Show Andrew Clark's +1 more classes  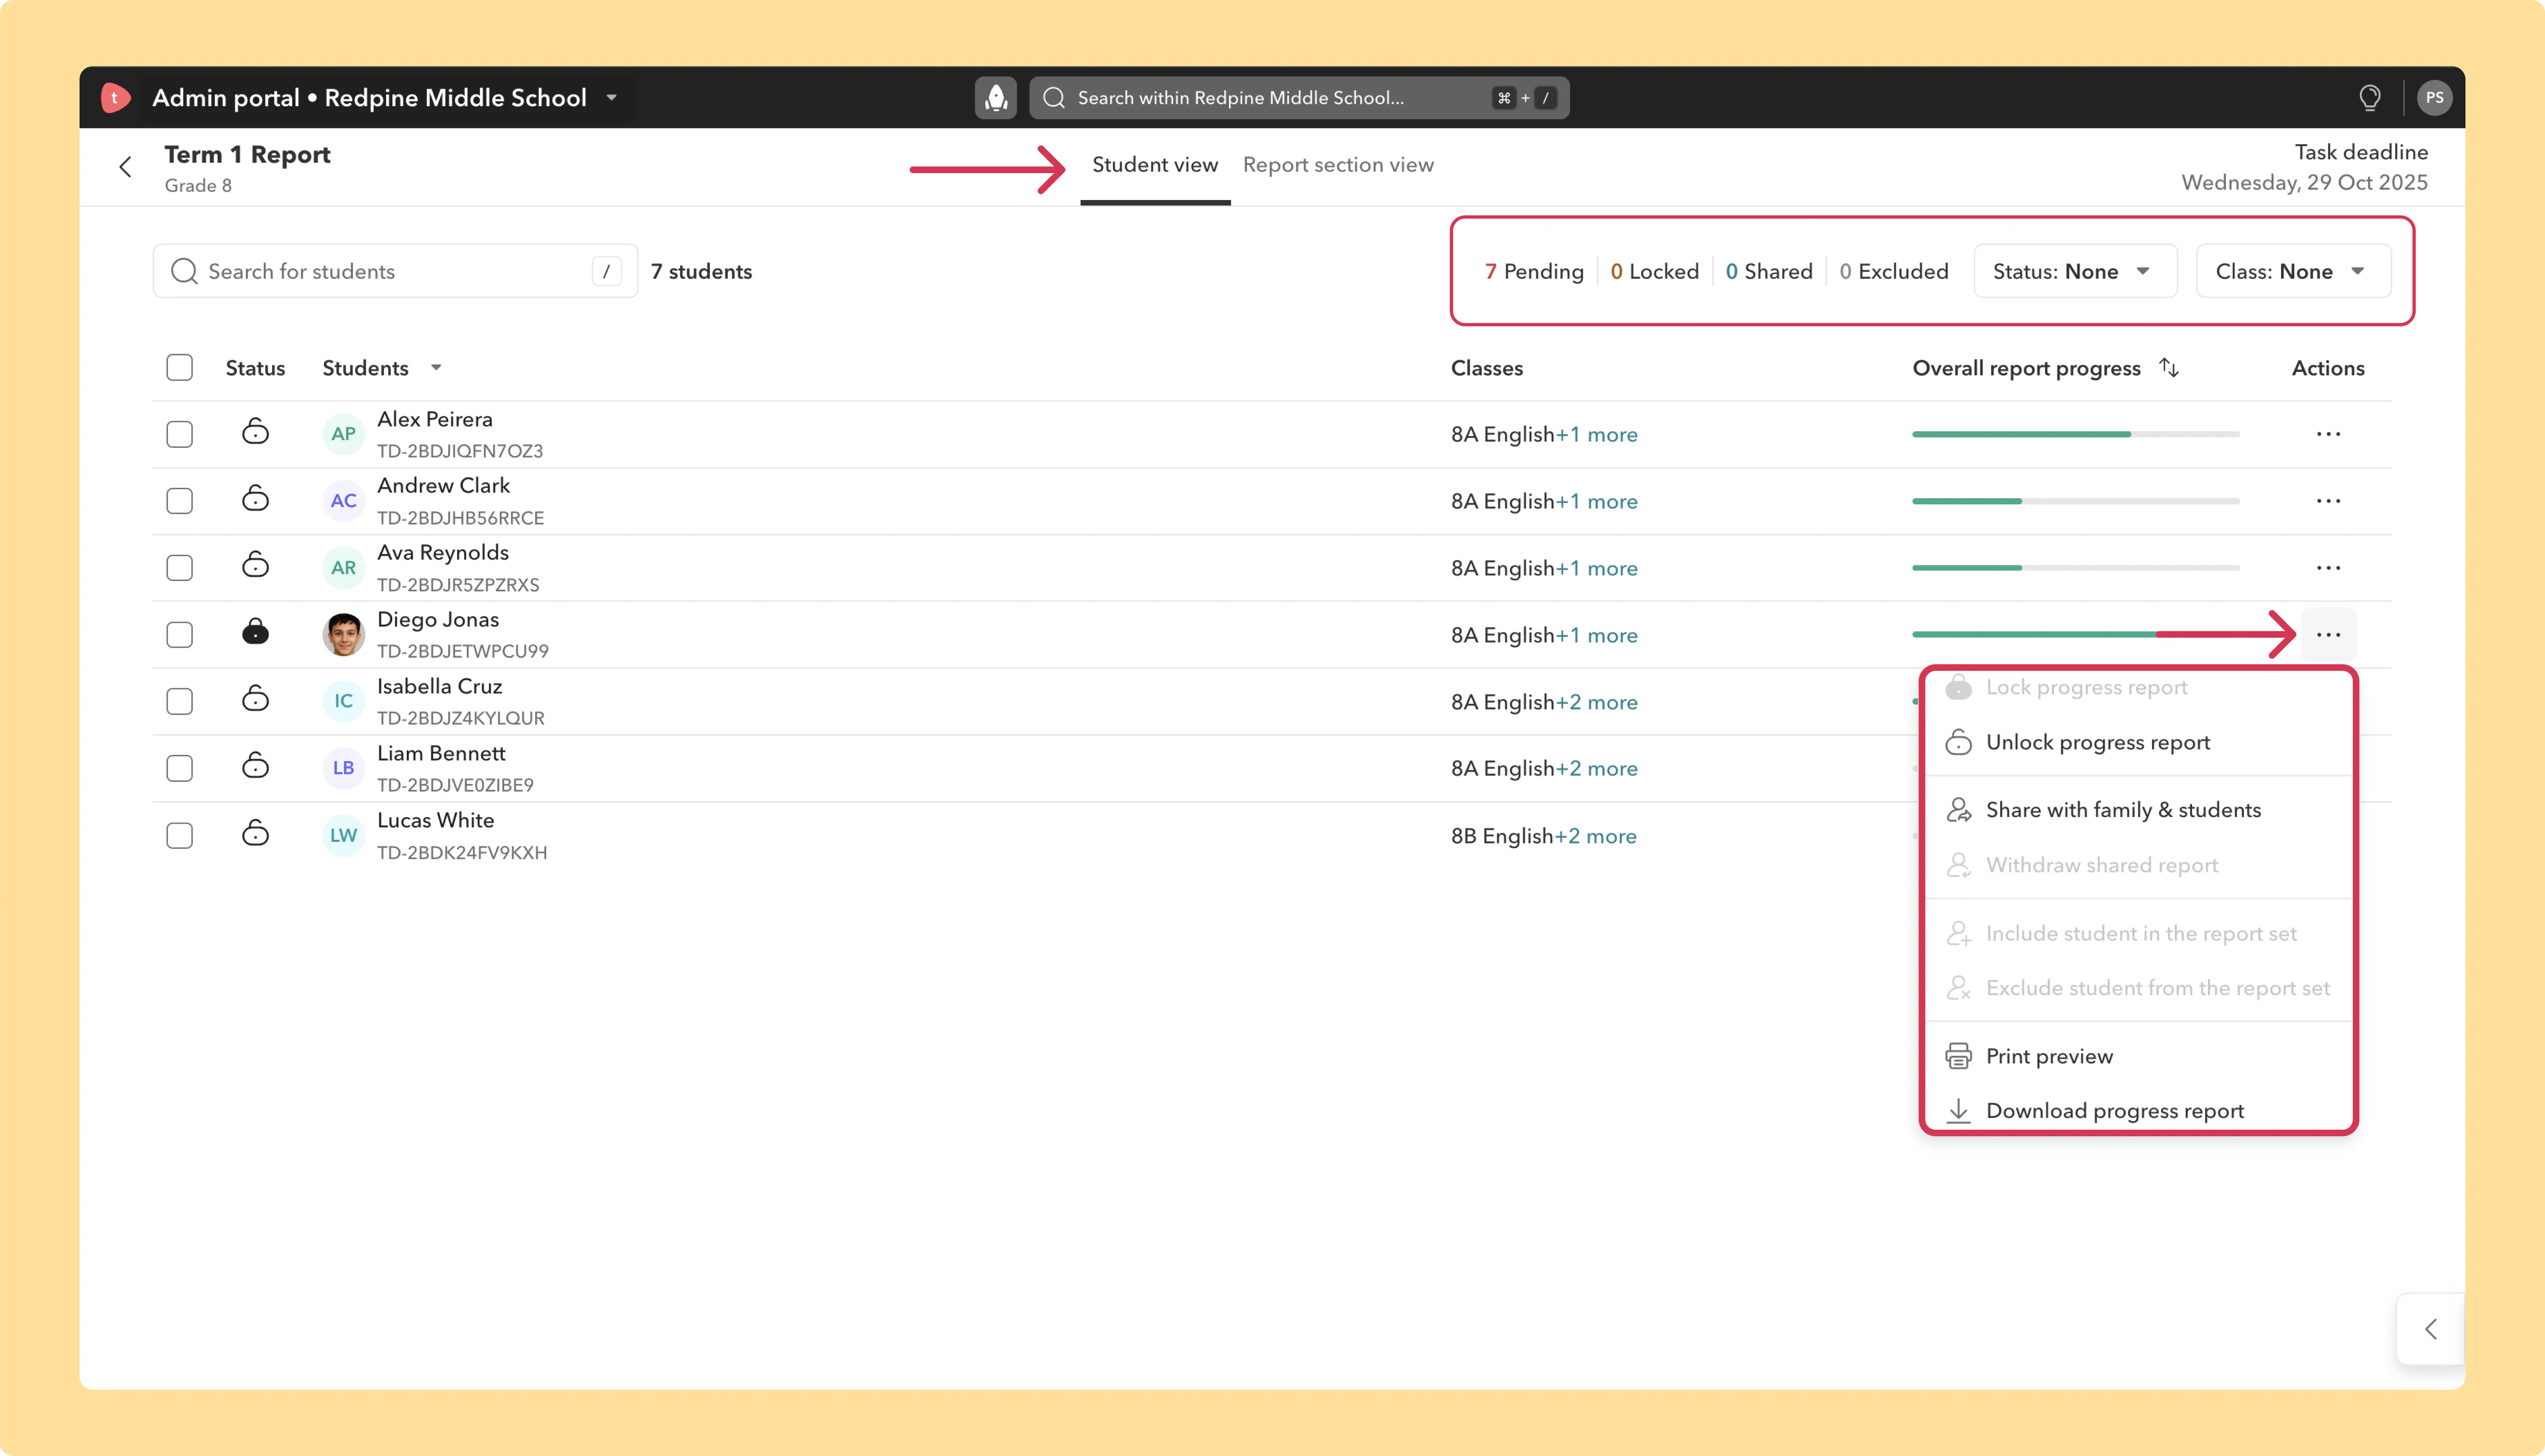coord(1596,501)
